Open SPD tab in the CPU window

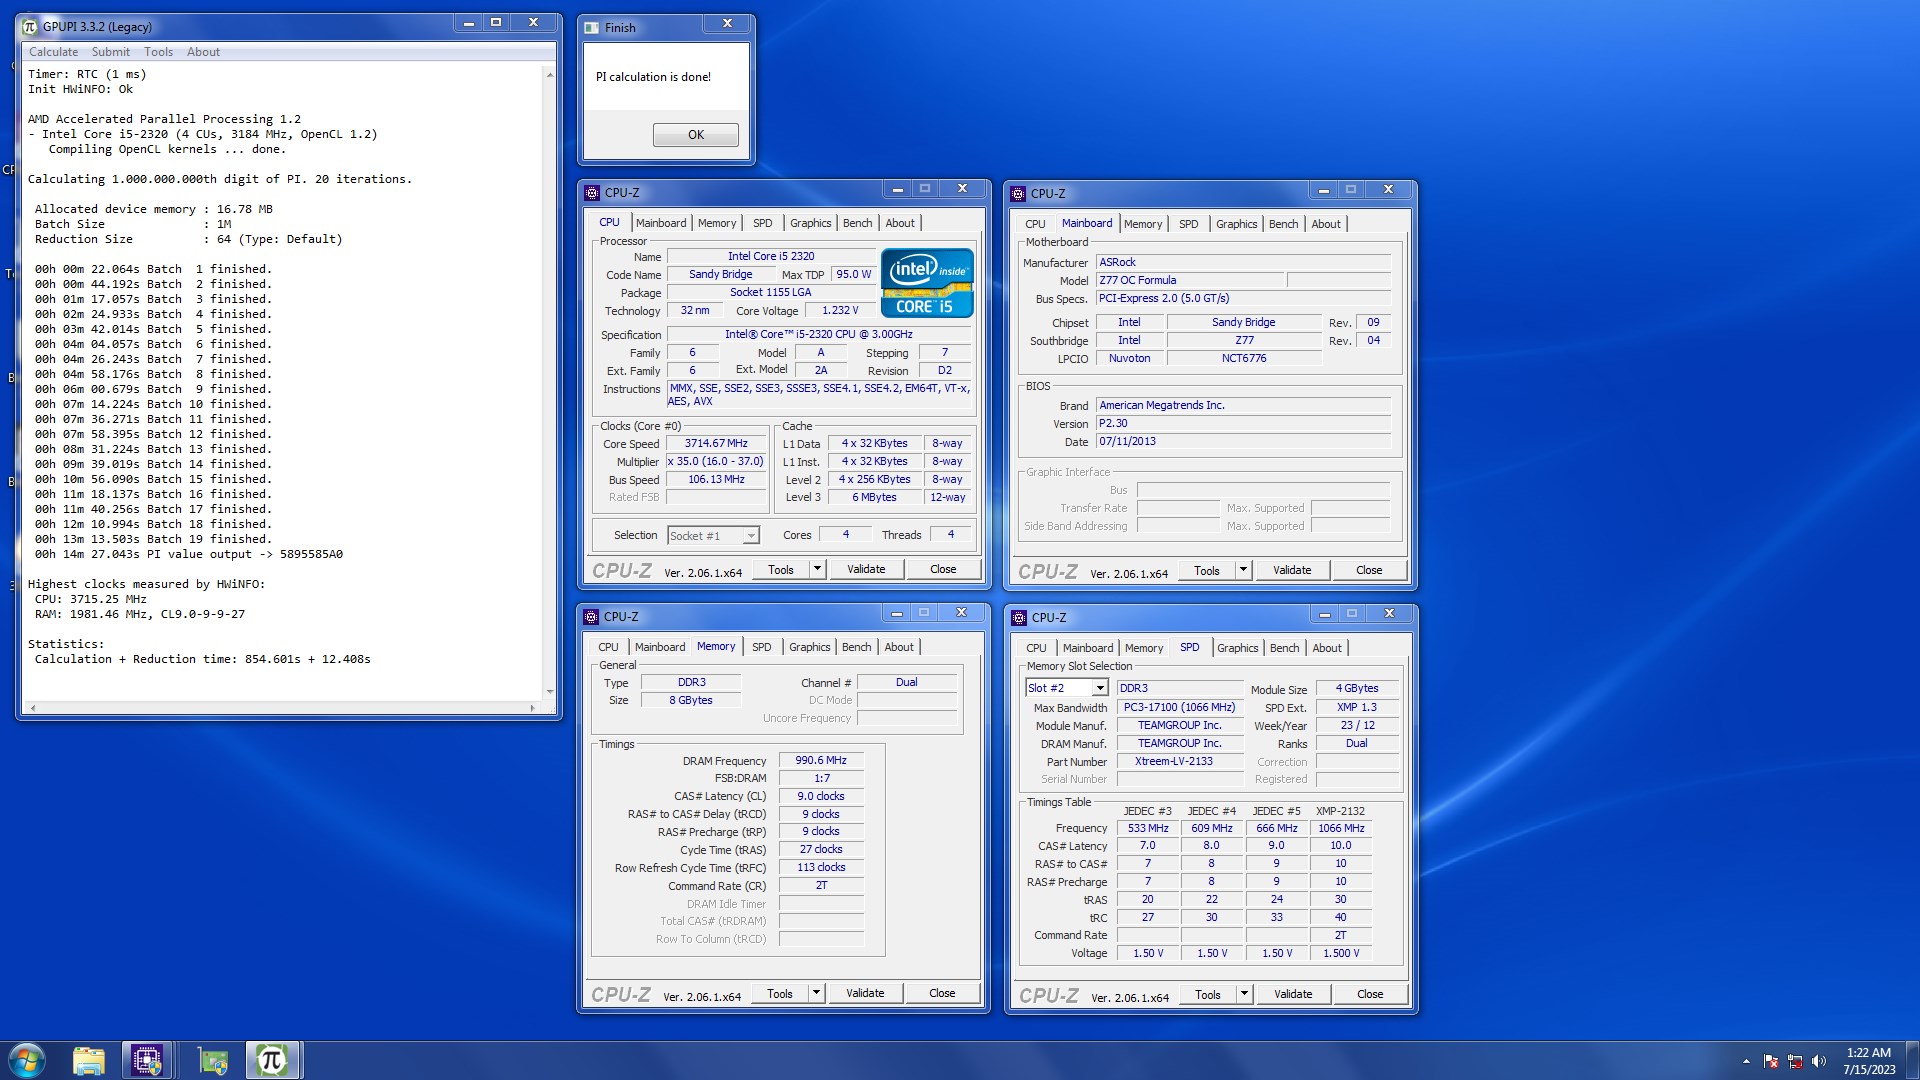763,223
